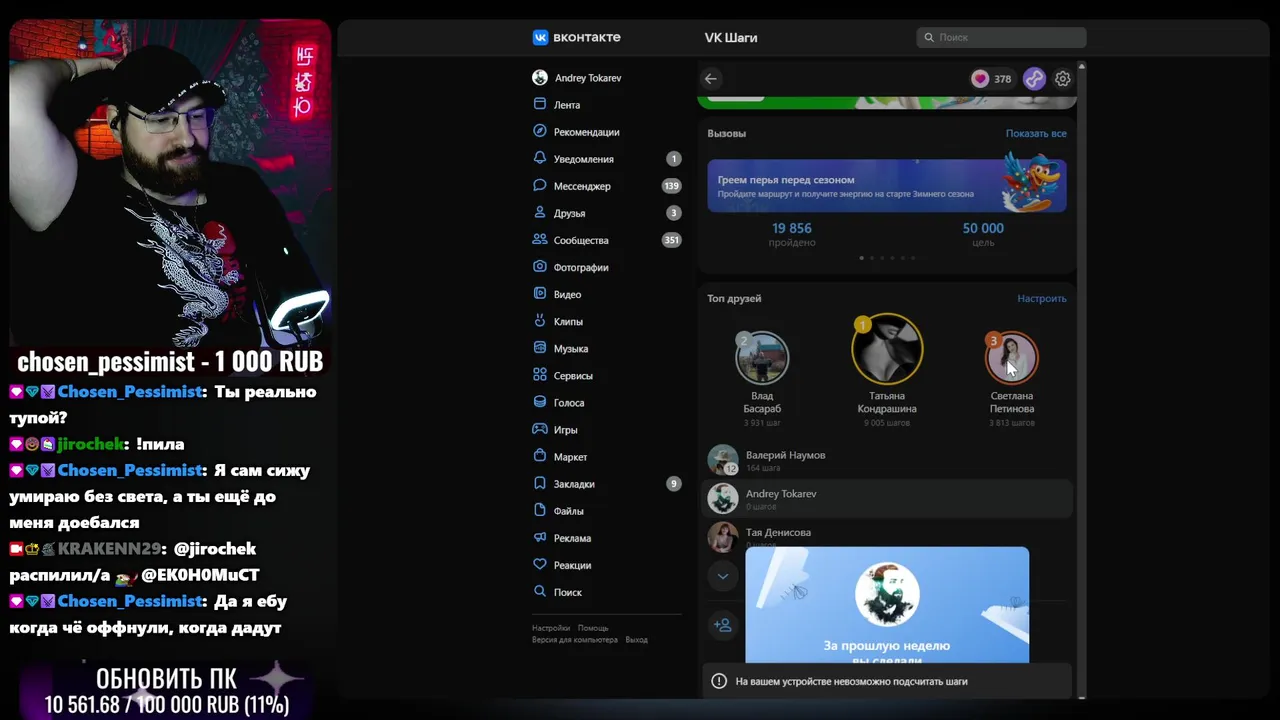Click the Реклама megaphone icon
Screen dimensions: 1280x720
pos(540,537)
